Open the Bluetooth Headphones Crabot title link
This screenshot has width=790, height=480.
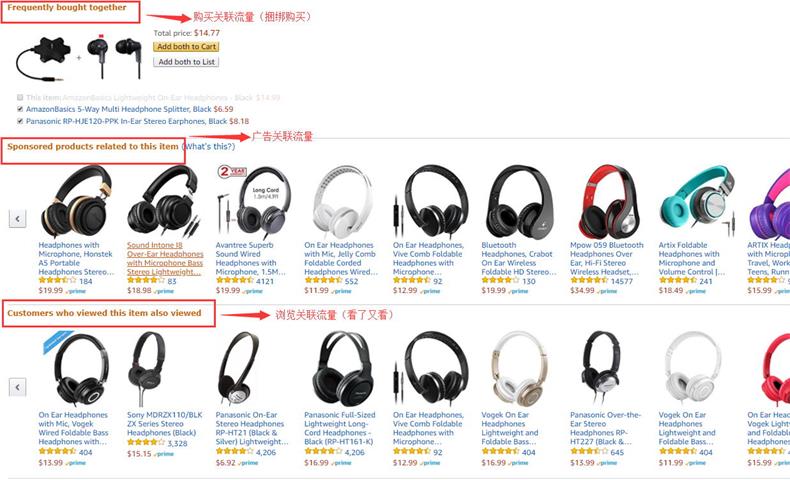coord(518,258)
